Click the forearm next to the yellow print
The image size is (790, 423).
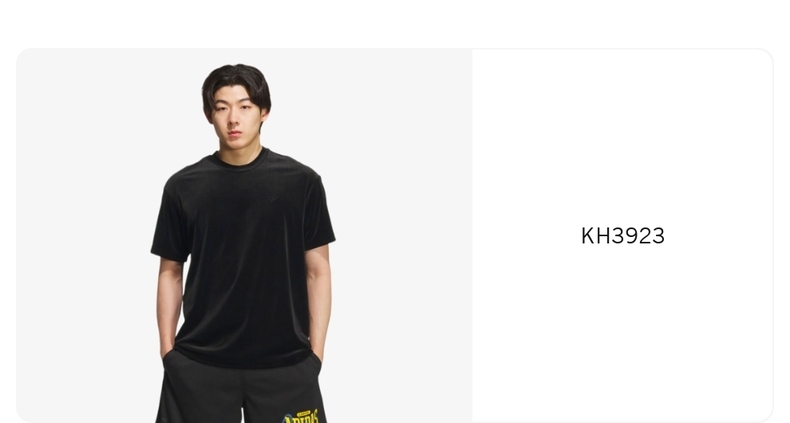(x=318, y=300)
